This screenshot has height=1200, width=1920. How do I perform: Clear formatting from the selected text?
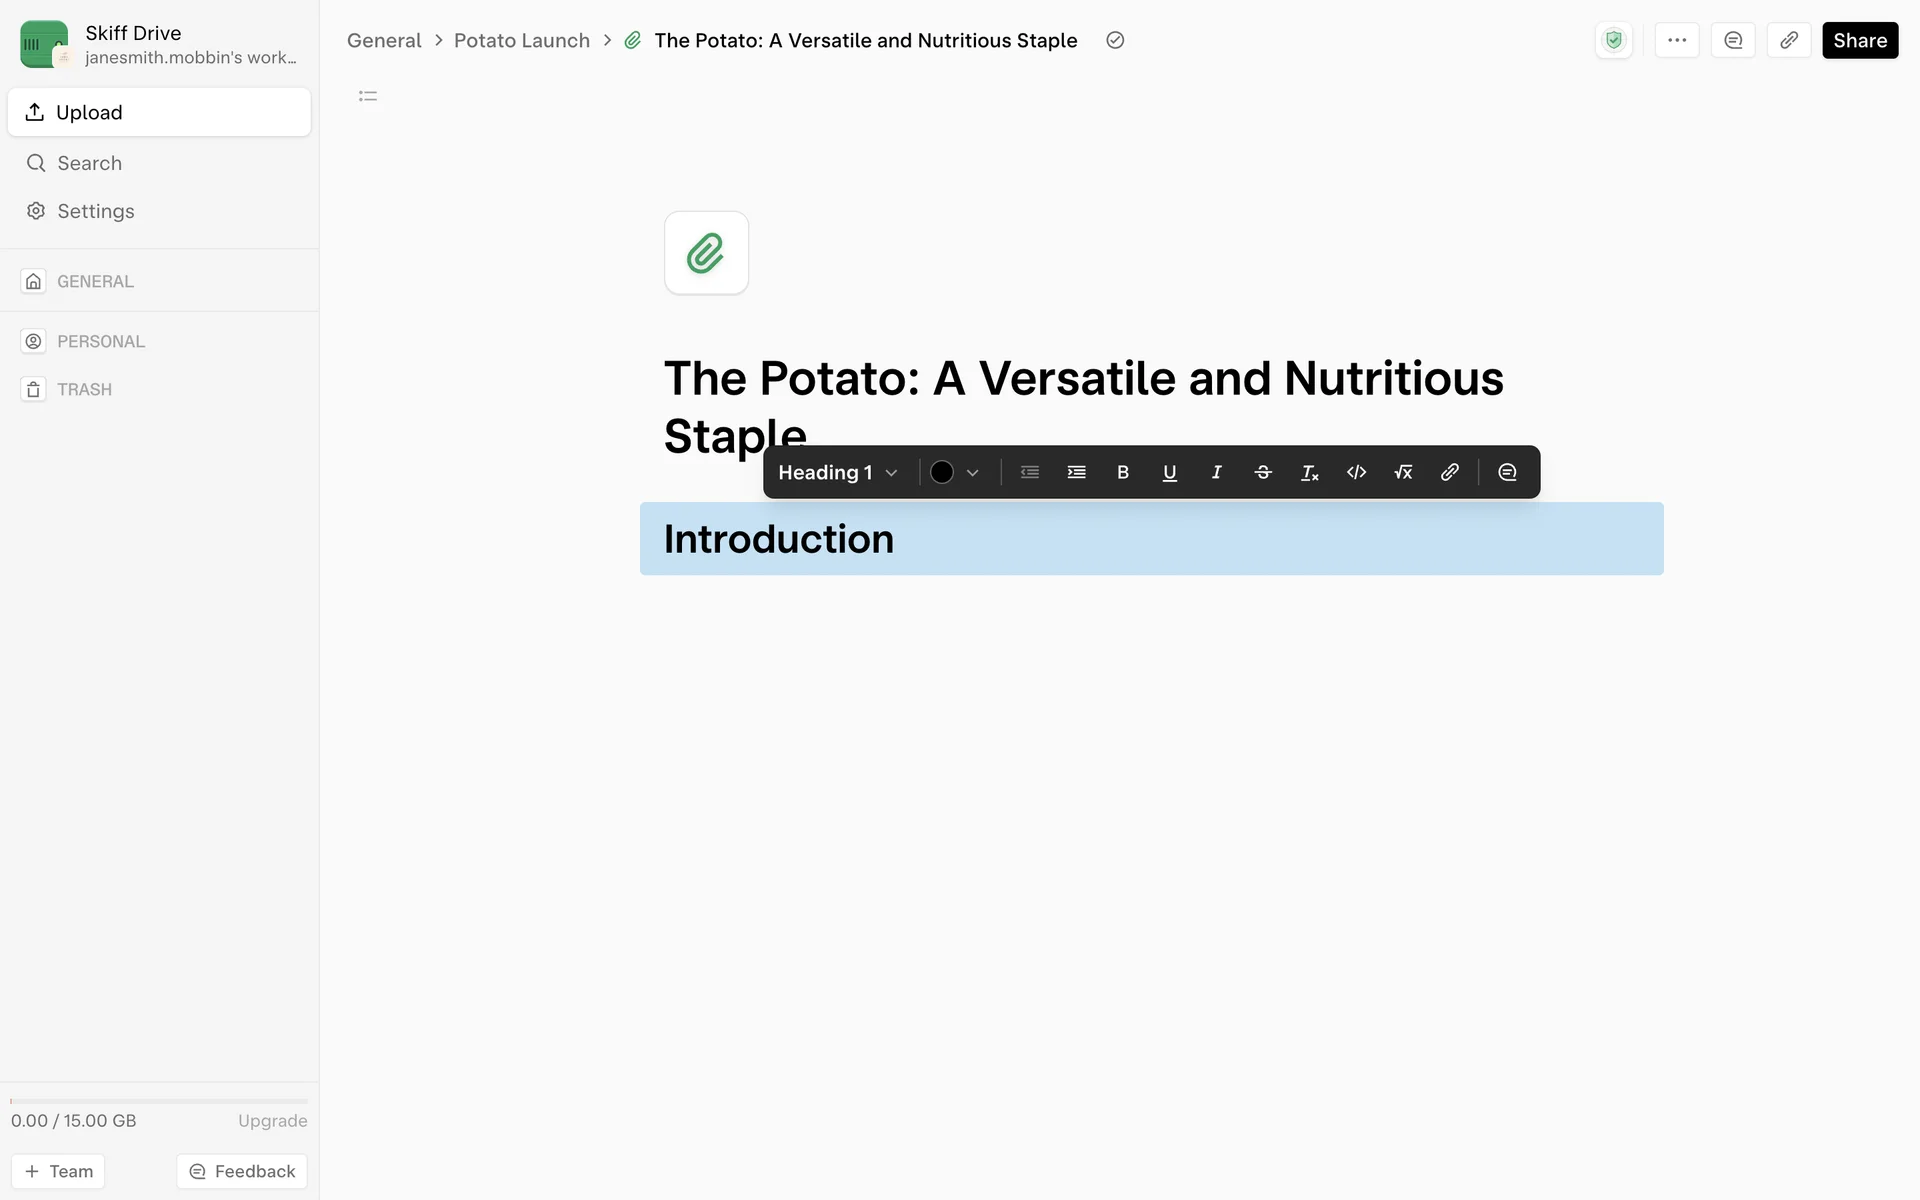pos(1309,472)
